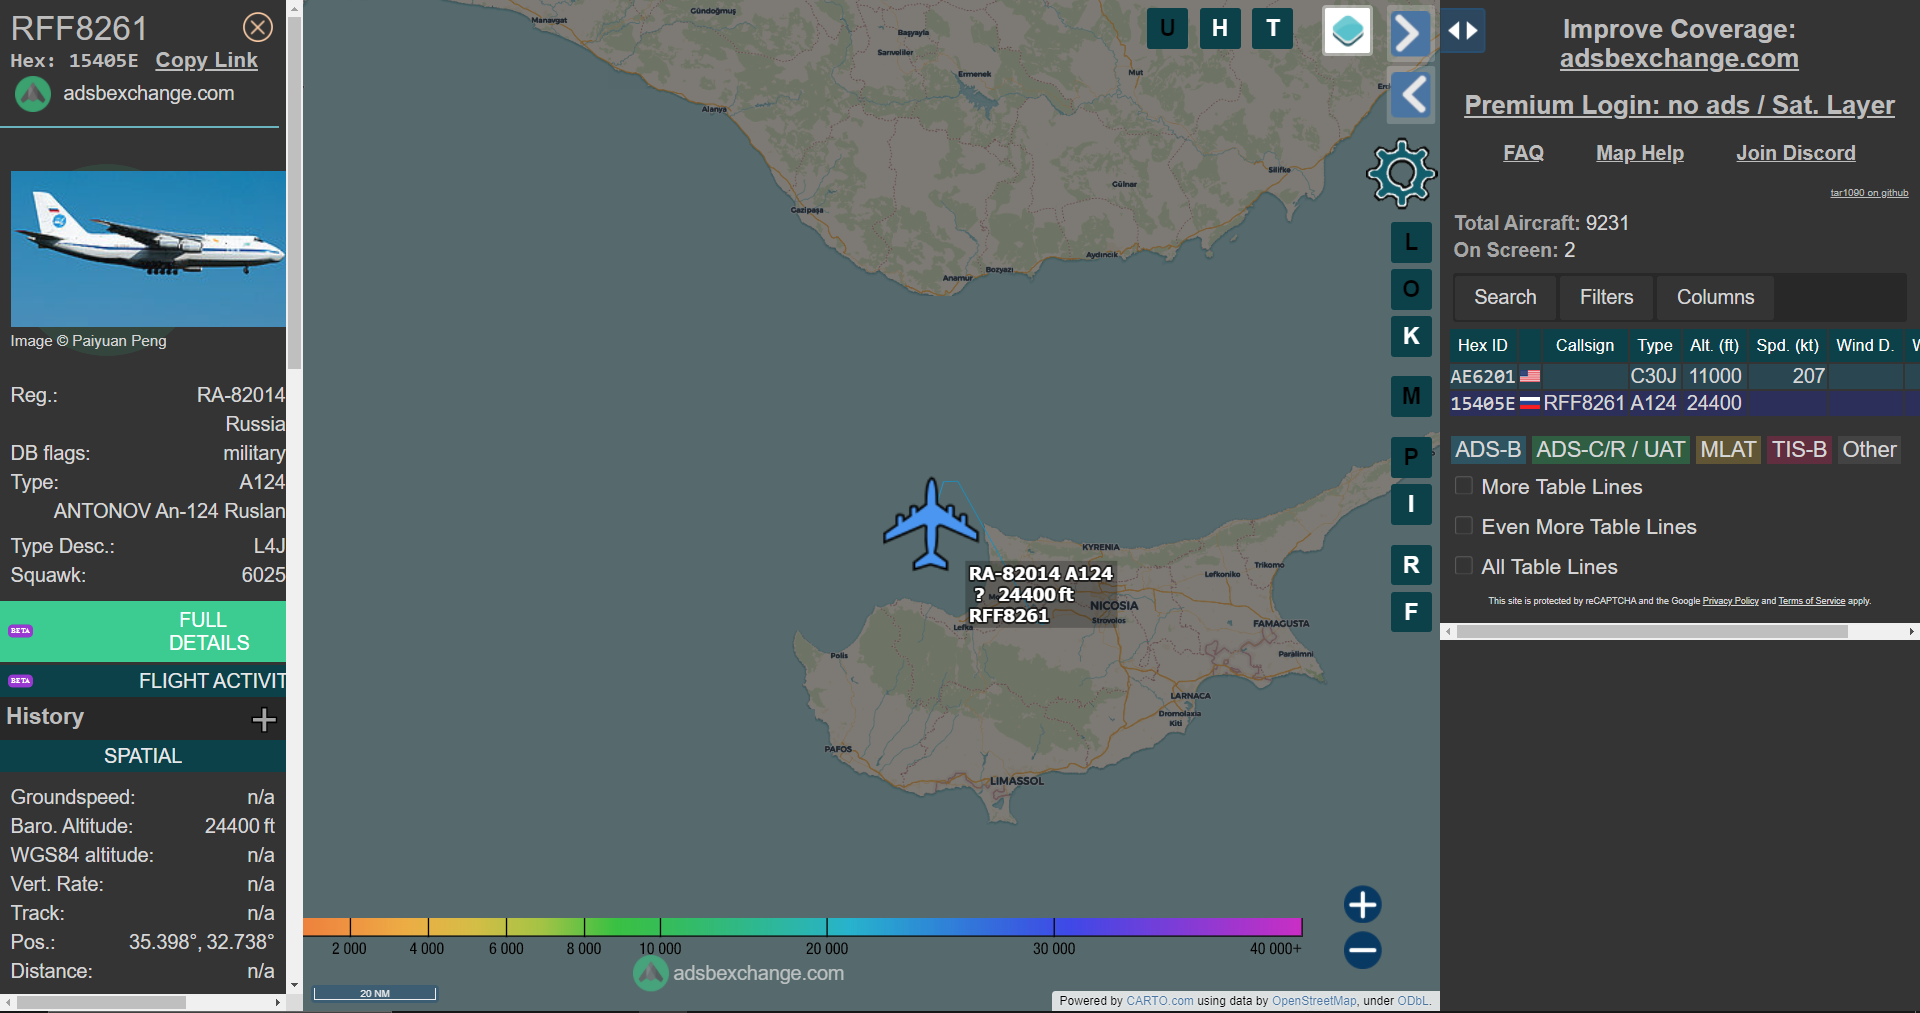Open map settings gear icon

tap(1401, 173)
